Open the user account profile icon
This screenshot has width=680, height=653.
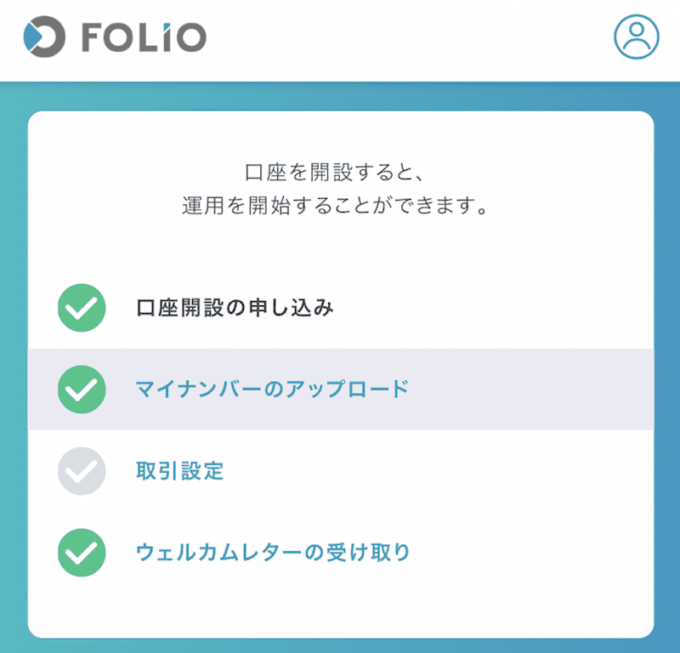pos(636,36)
